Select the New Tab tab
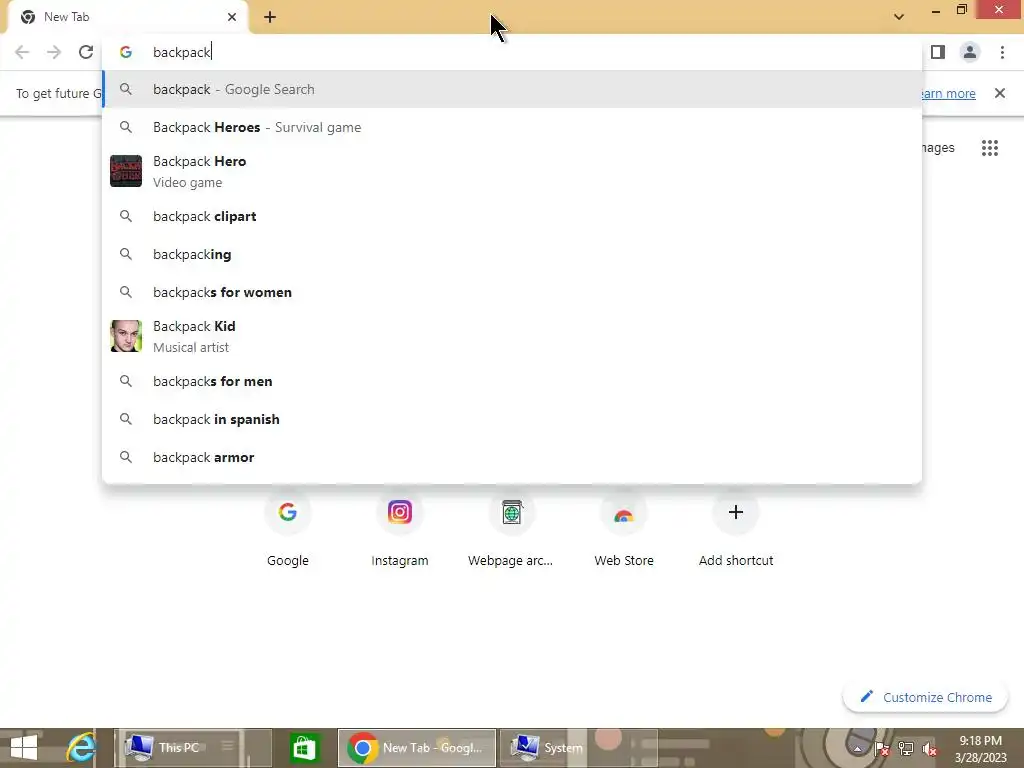The height and width of the screenshot is (768, 1024). (x=127, y=17)
